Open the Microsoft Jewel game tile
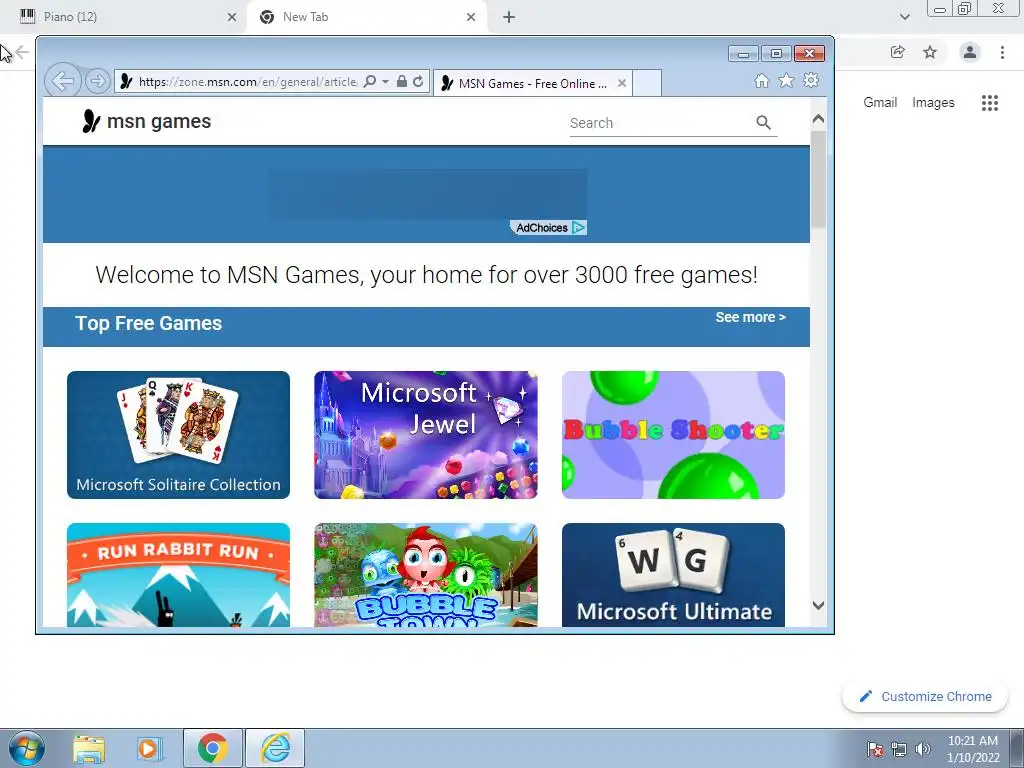 426,435
